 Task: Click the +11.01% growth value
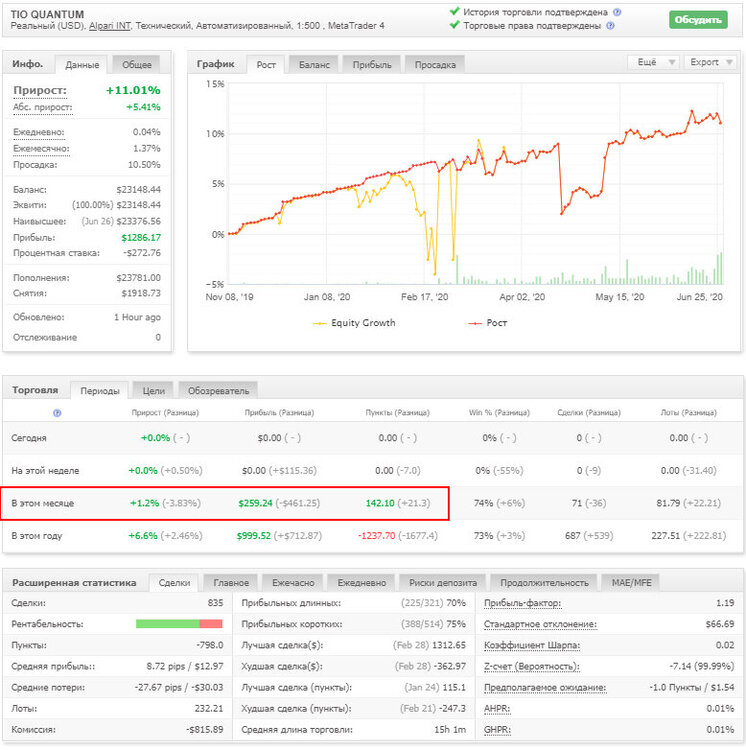coord(133,90)
